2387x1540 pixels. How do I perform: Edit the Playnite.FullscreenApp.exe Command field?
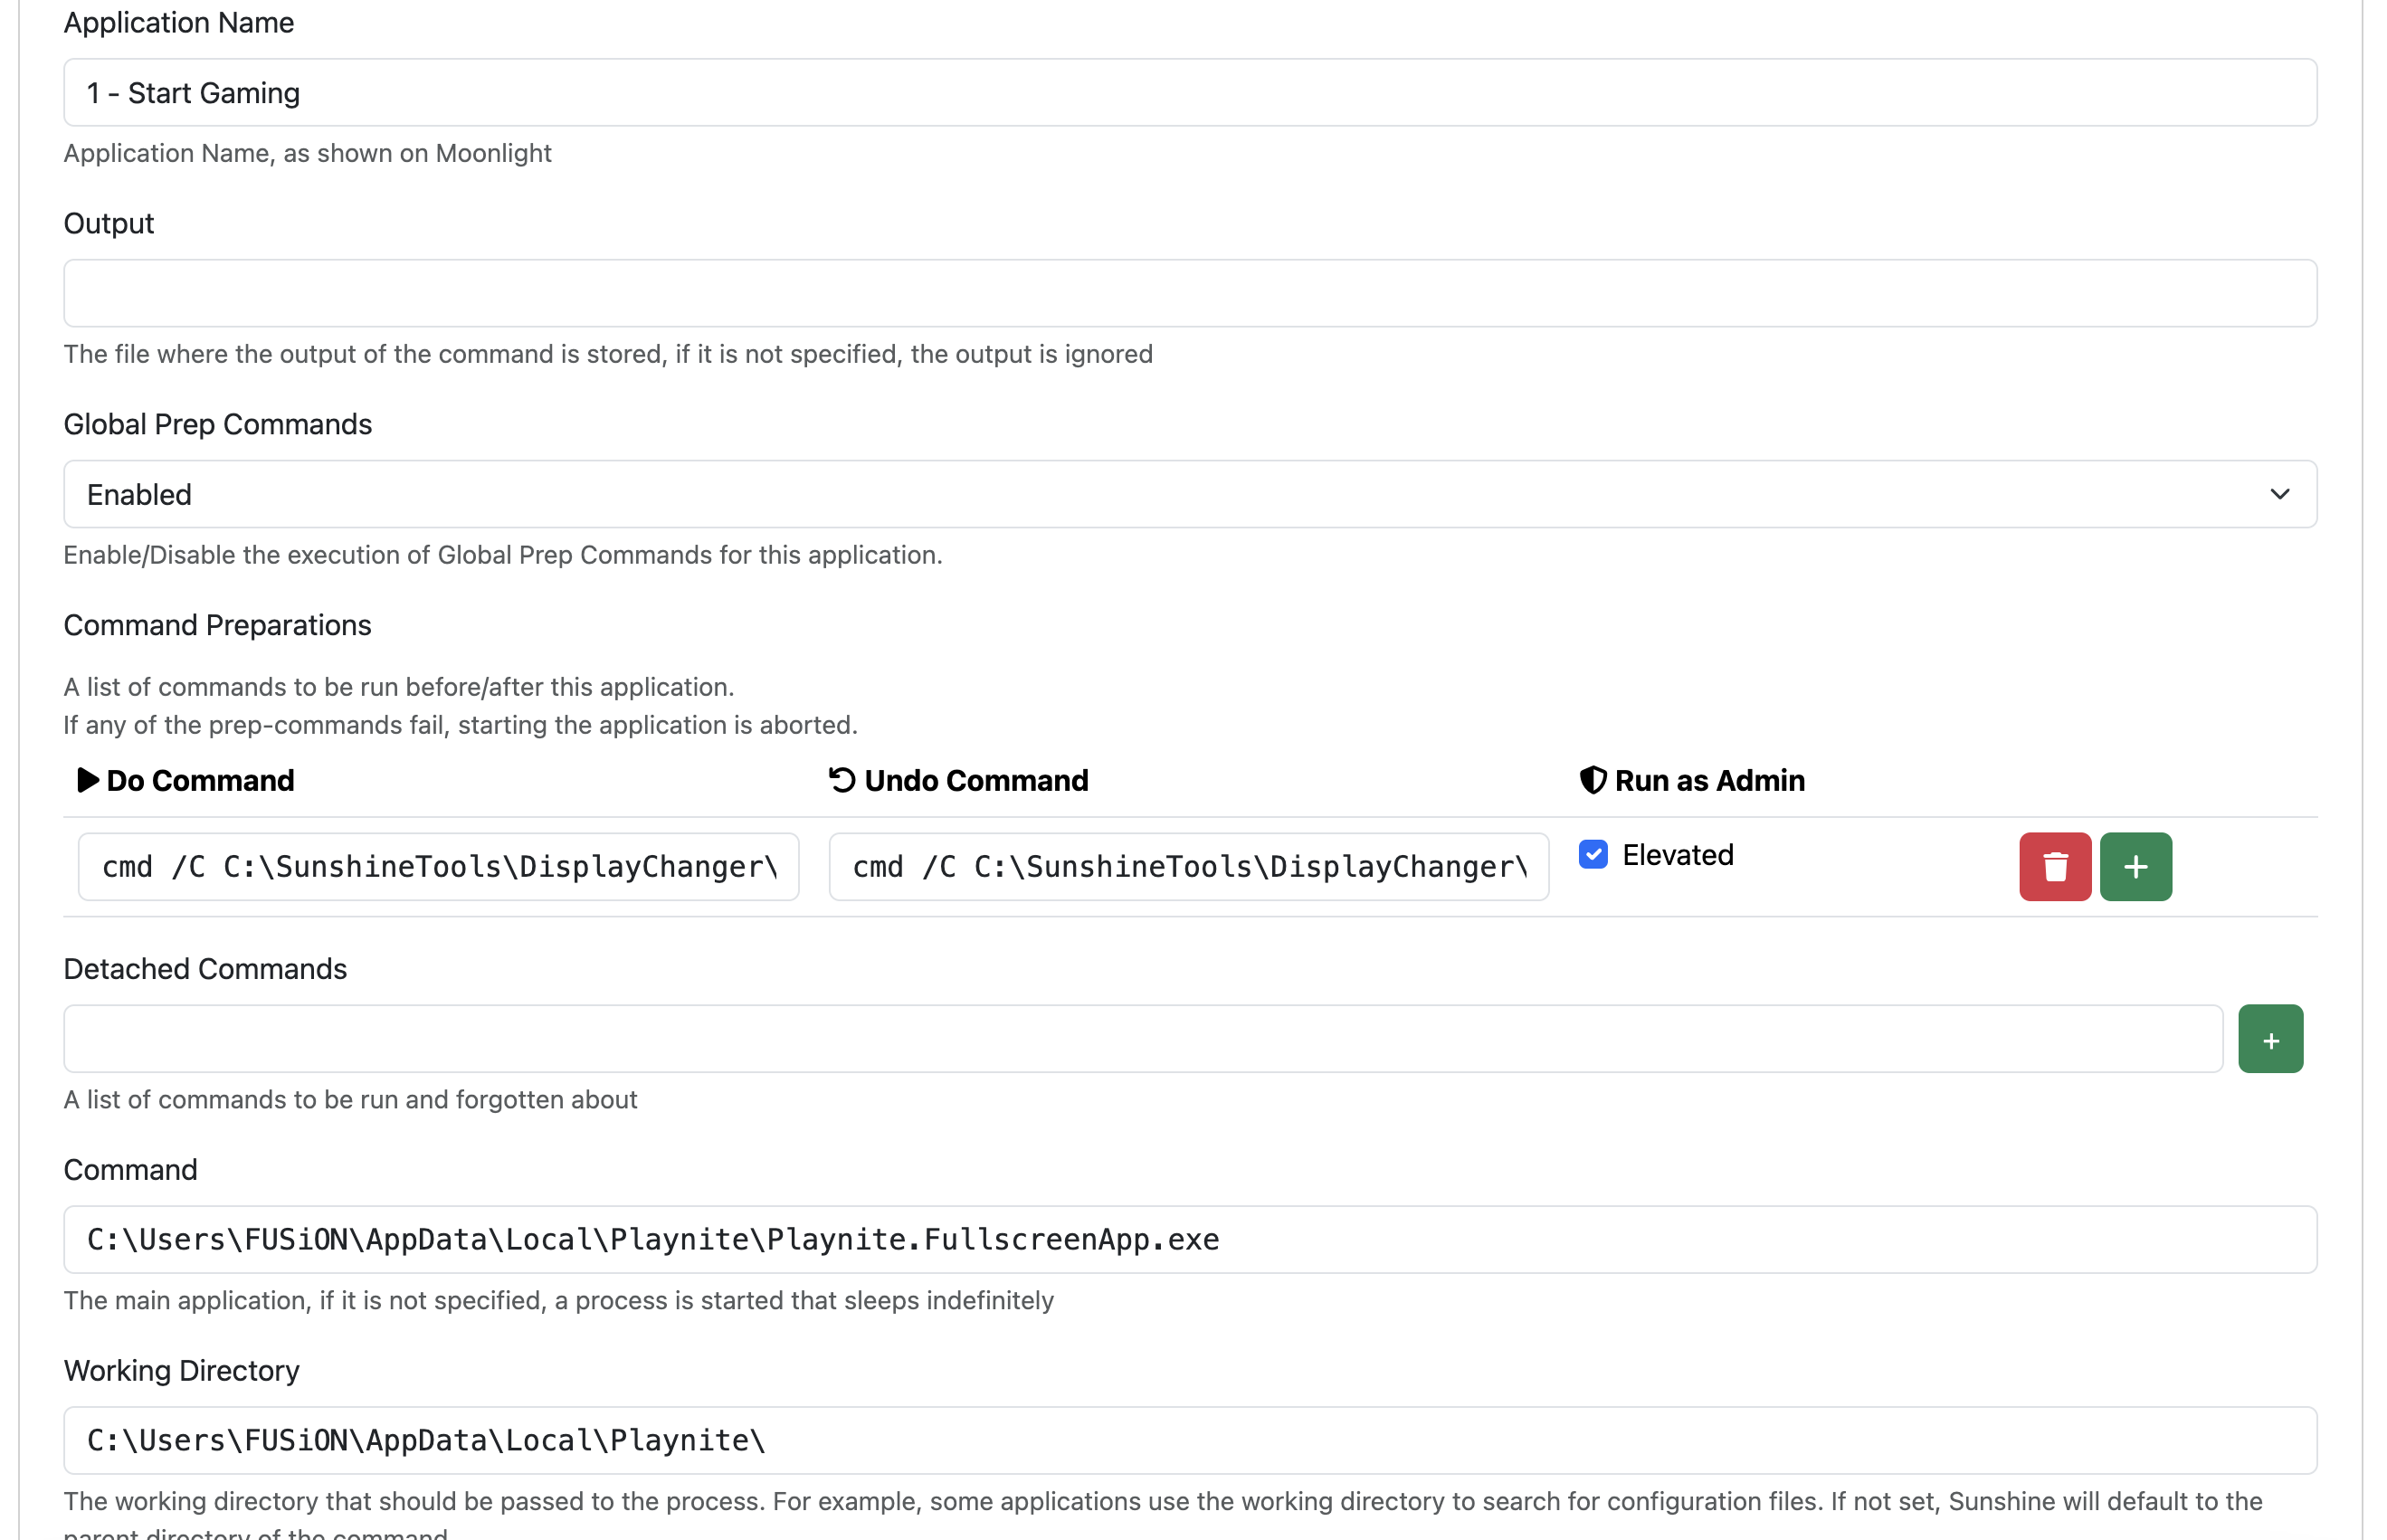pos(1189,1240)
